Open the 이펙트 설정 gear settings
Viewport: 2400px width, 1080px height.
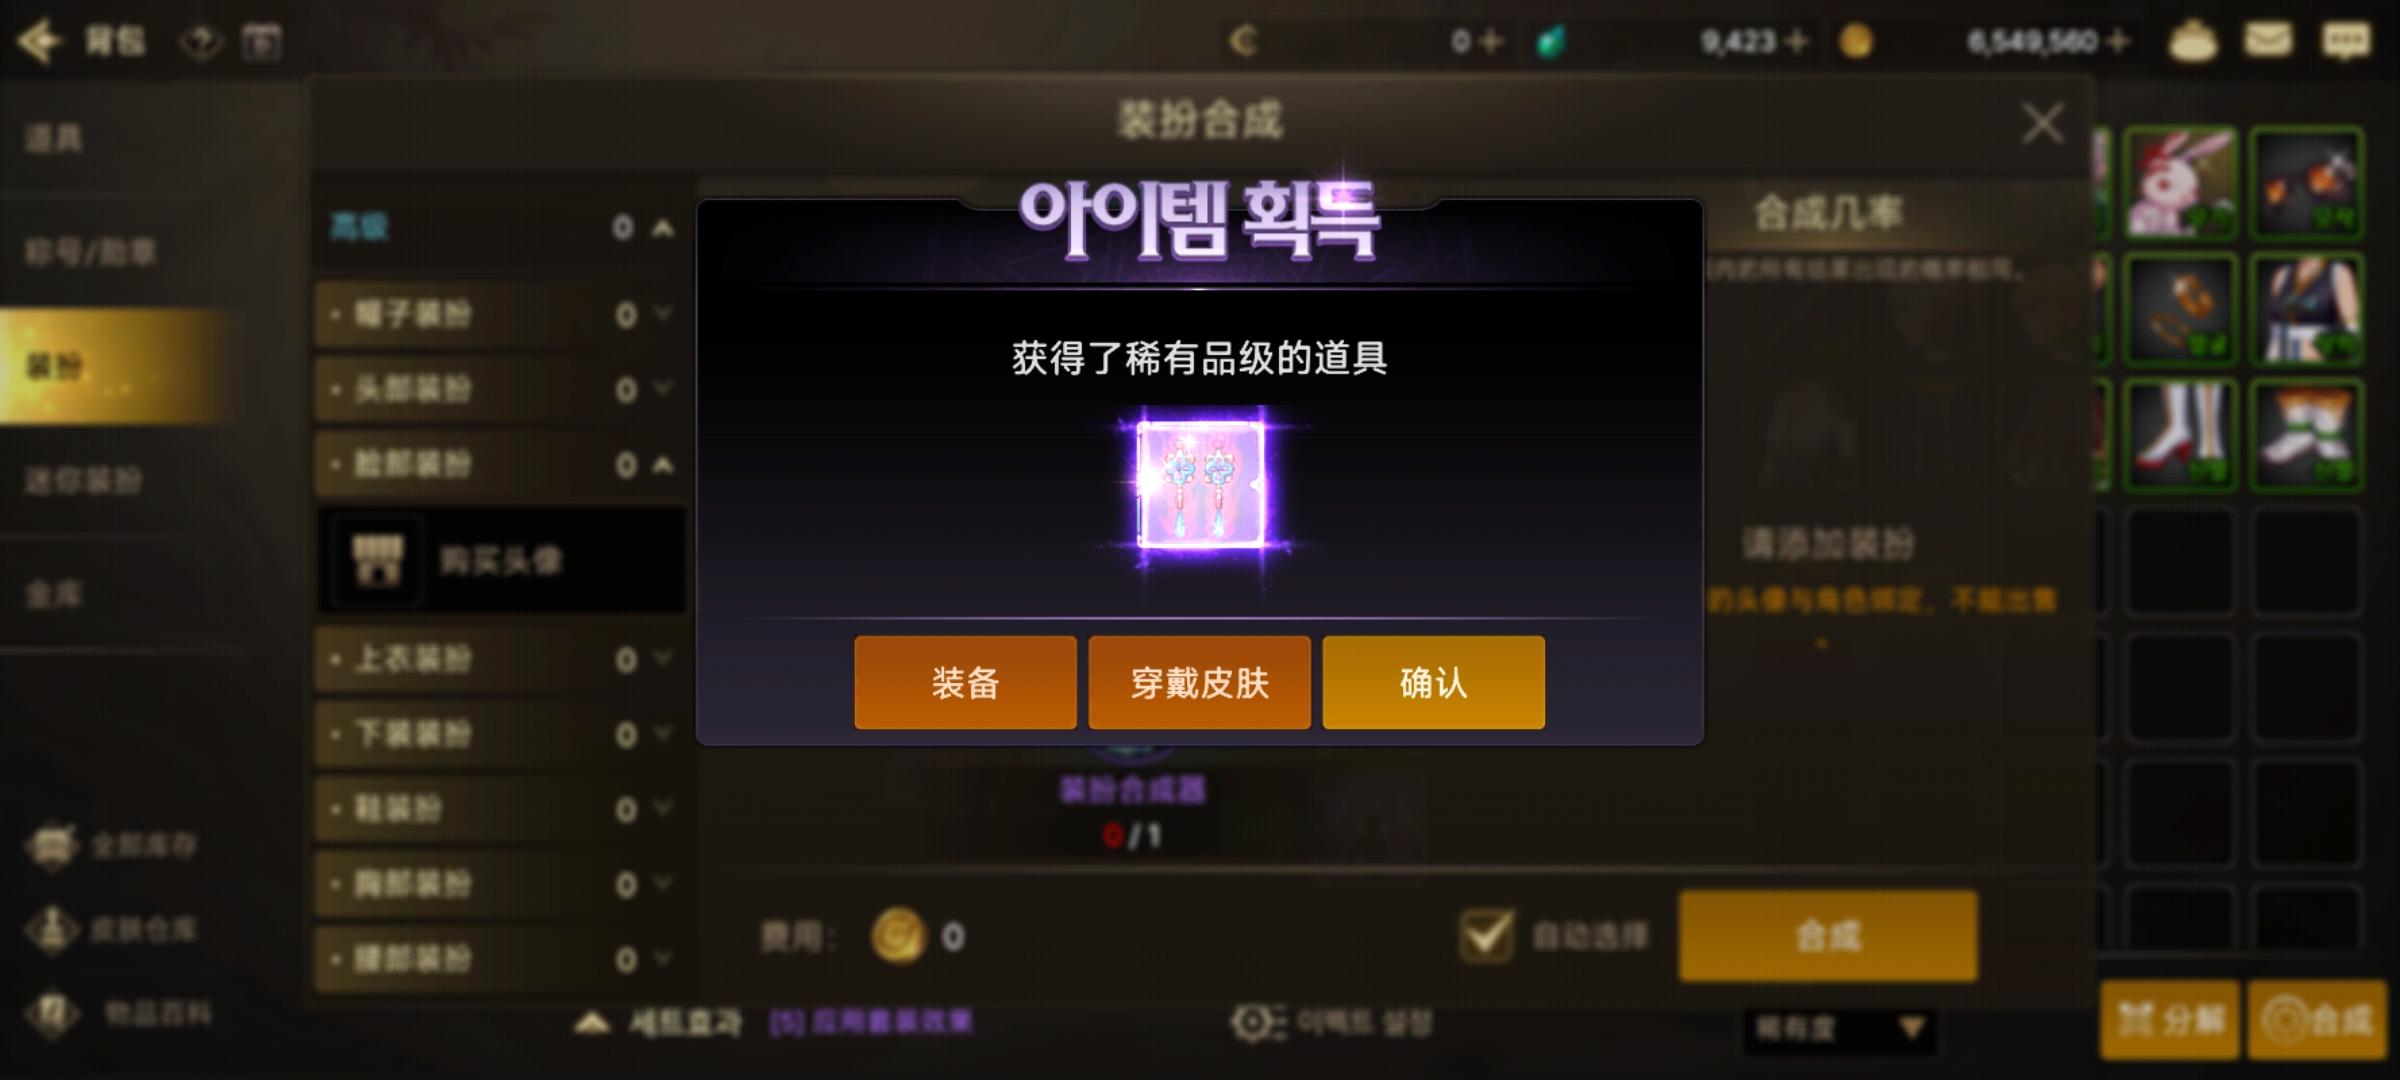click(1257, 1022)
